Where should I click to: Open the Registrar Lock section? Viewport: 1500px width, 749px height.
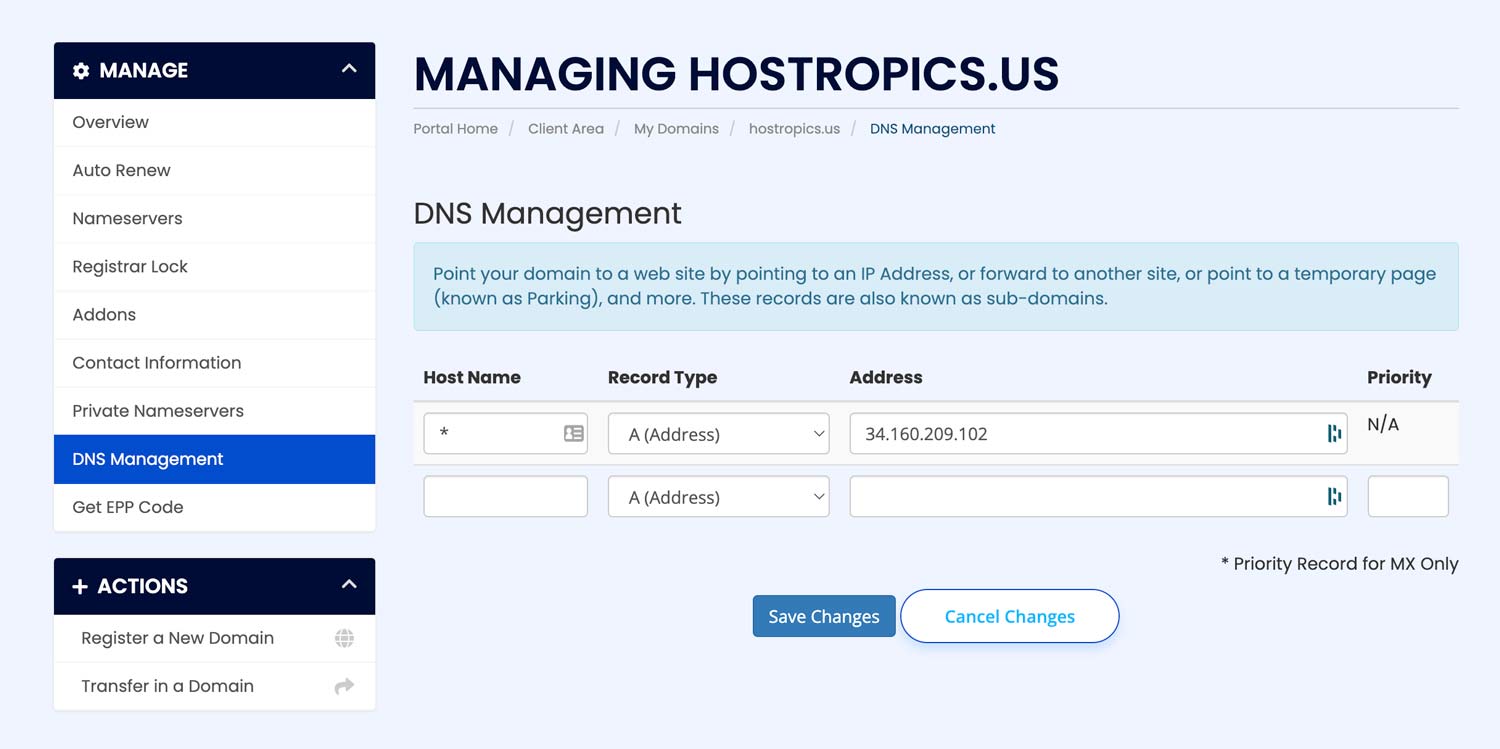129,266
